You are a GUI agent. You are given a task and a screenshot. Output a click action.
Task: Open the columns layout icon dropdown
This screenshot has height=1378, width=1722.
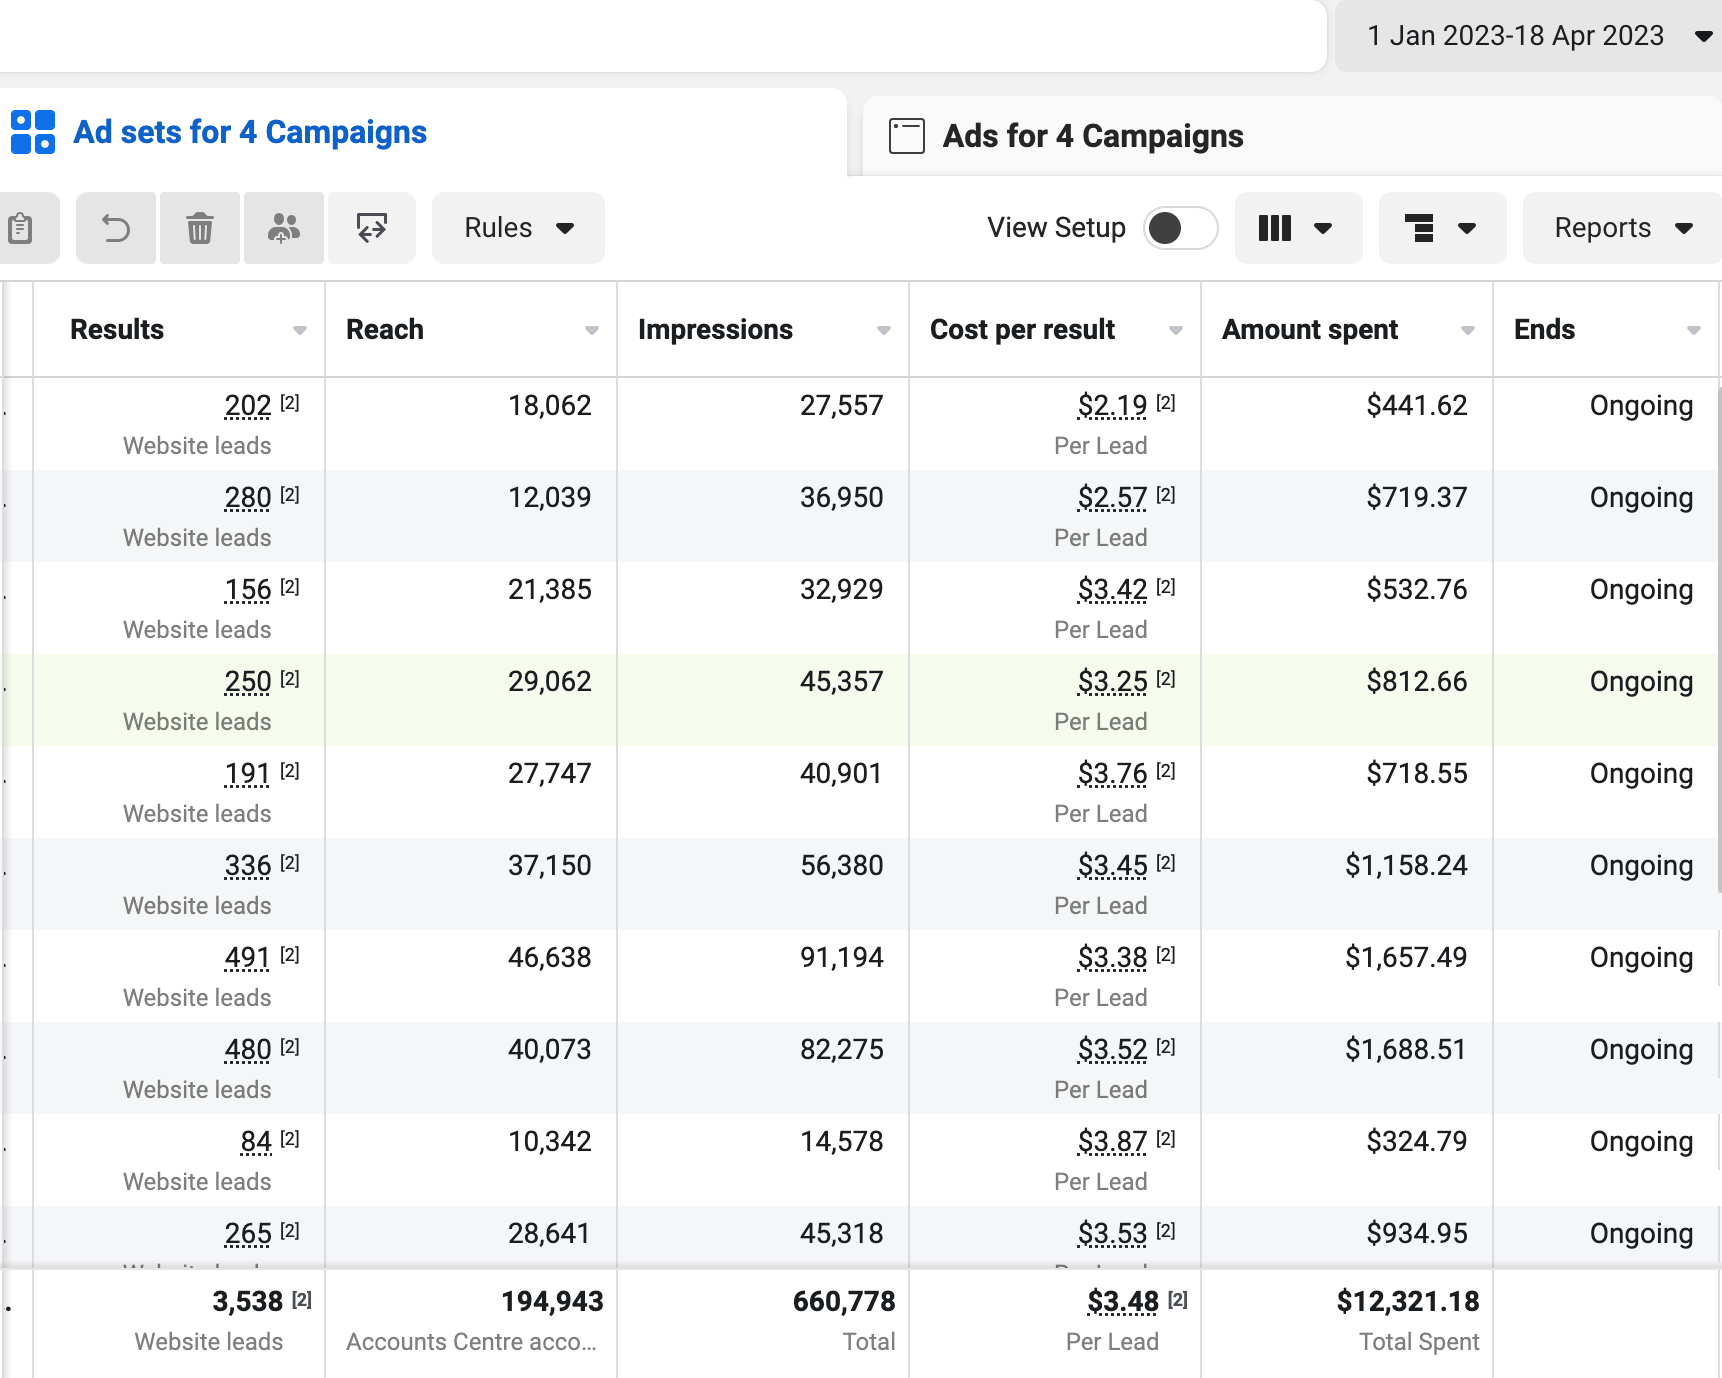click(1298, 228)
